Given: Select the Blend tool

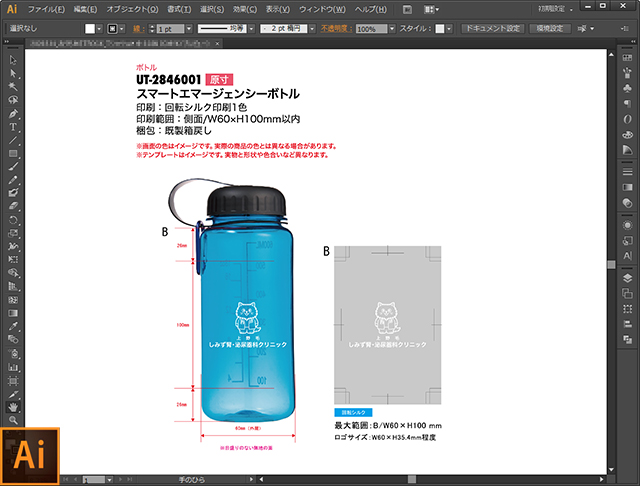Looking at the screenshot, I should pyautogui.click(x=13, y=340).
